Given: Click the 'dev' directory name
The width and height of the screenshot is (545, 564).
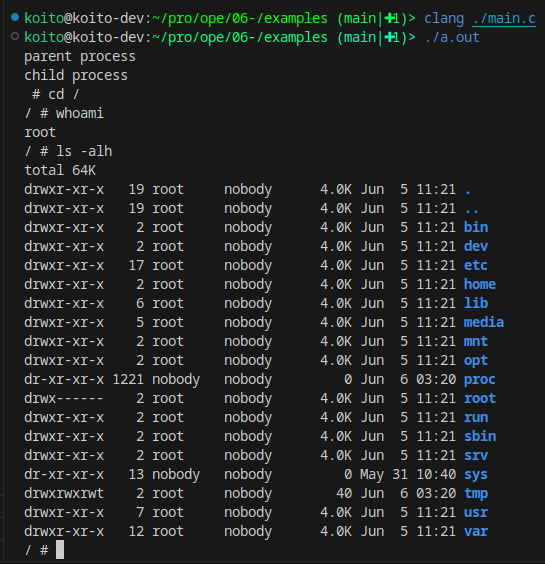Looking at the screenshot, I should pyautogui.click(x=476, y=246).
